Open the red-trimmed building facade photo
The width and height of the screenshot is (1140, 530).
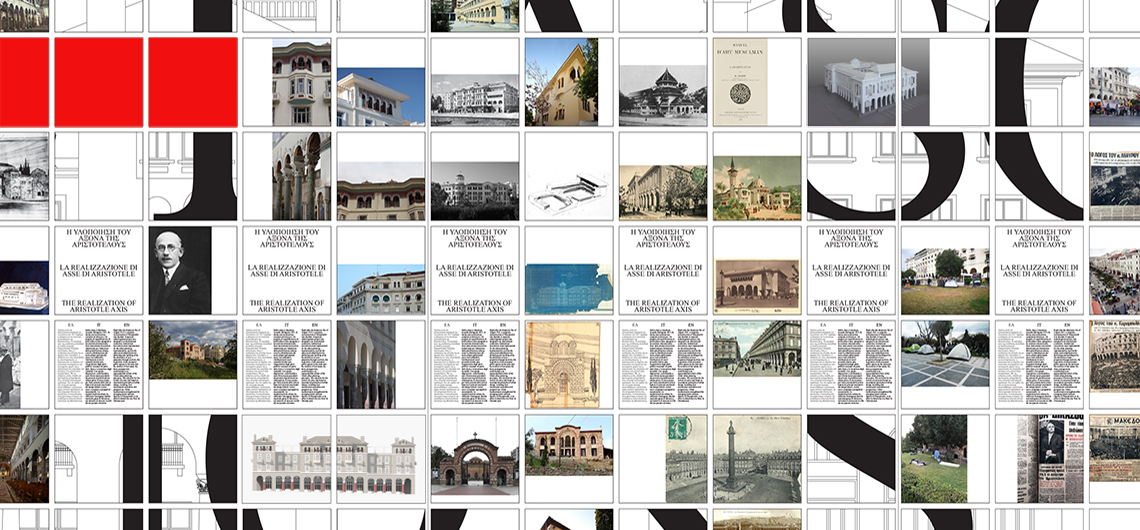(x=381, y=190)
